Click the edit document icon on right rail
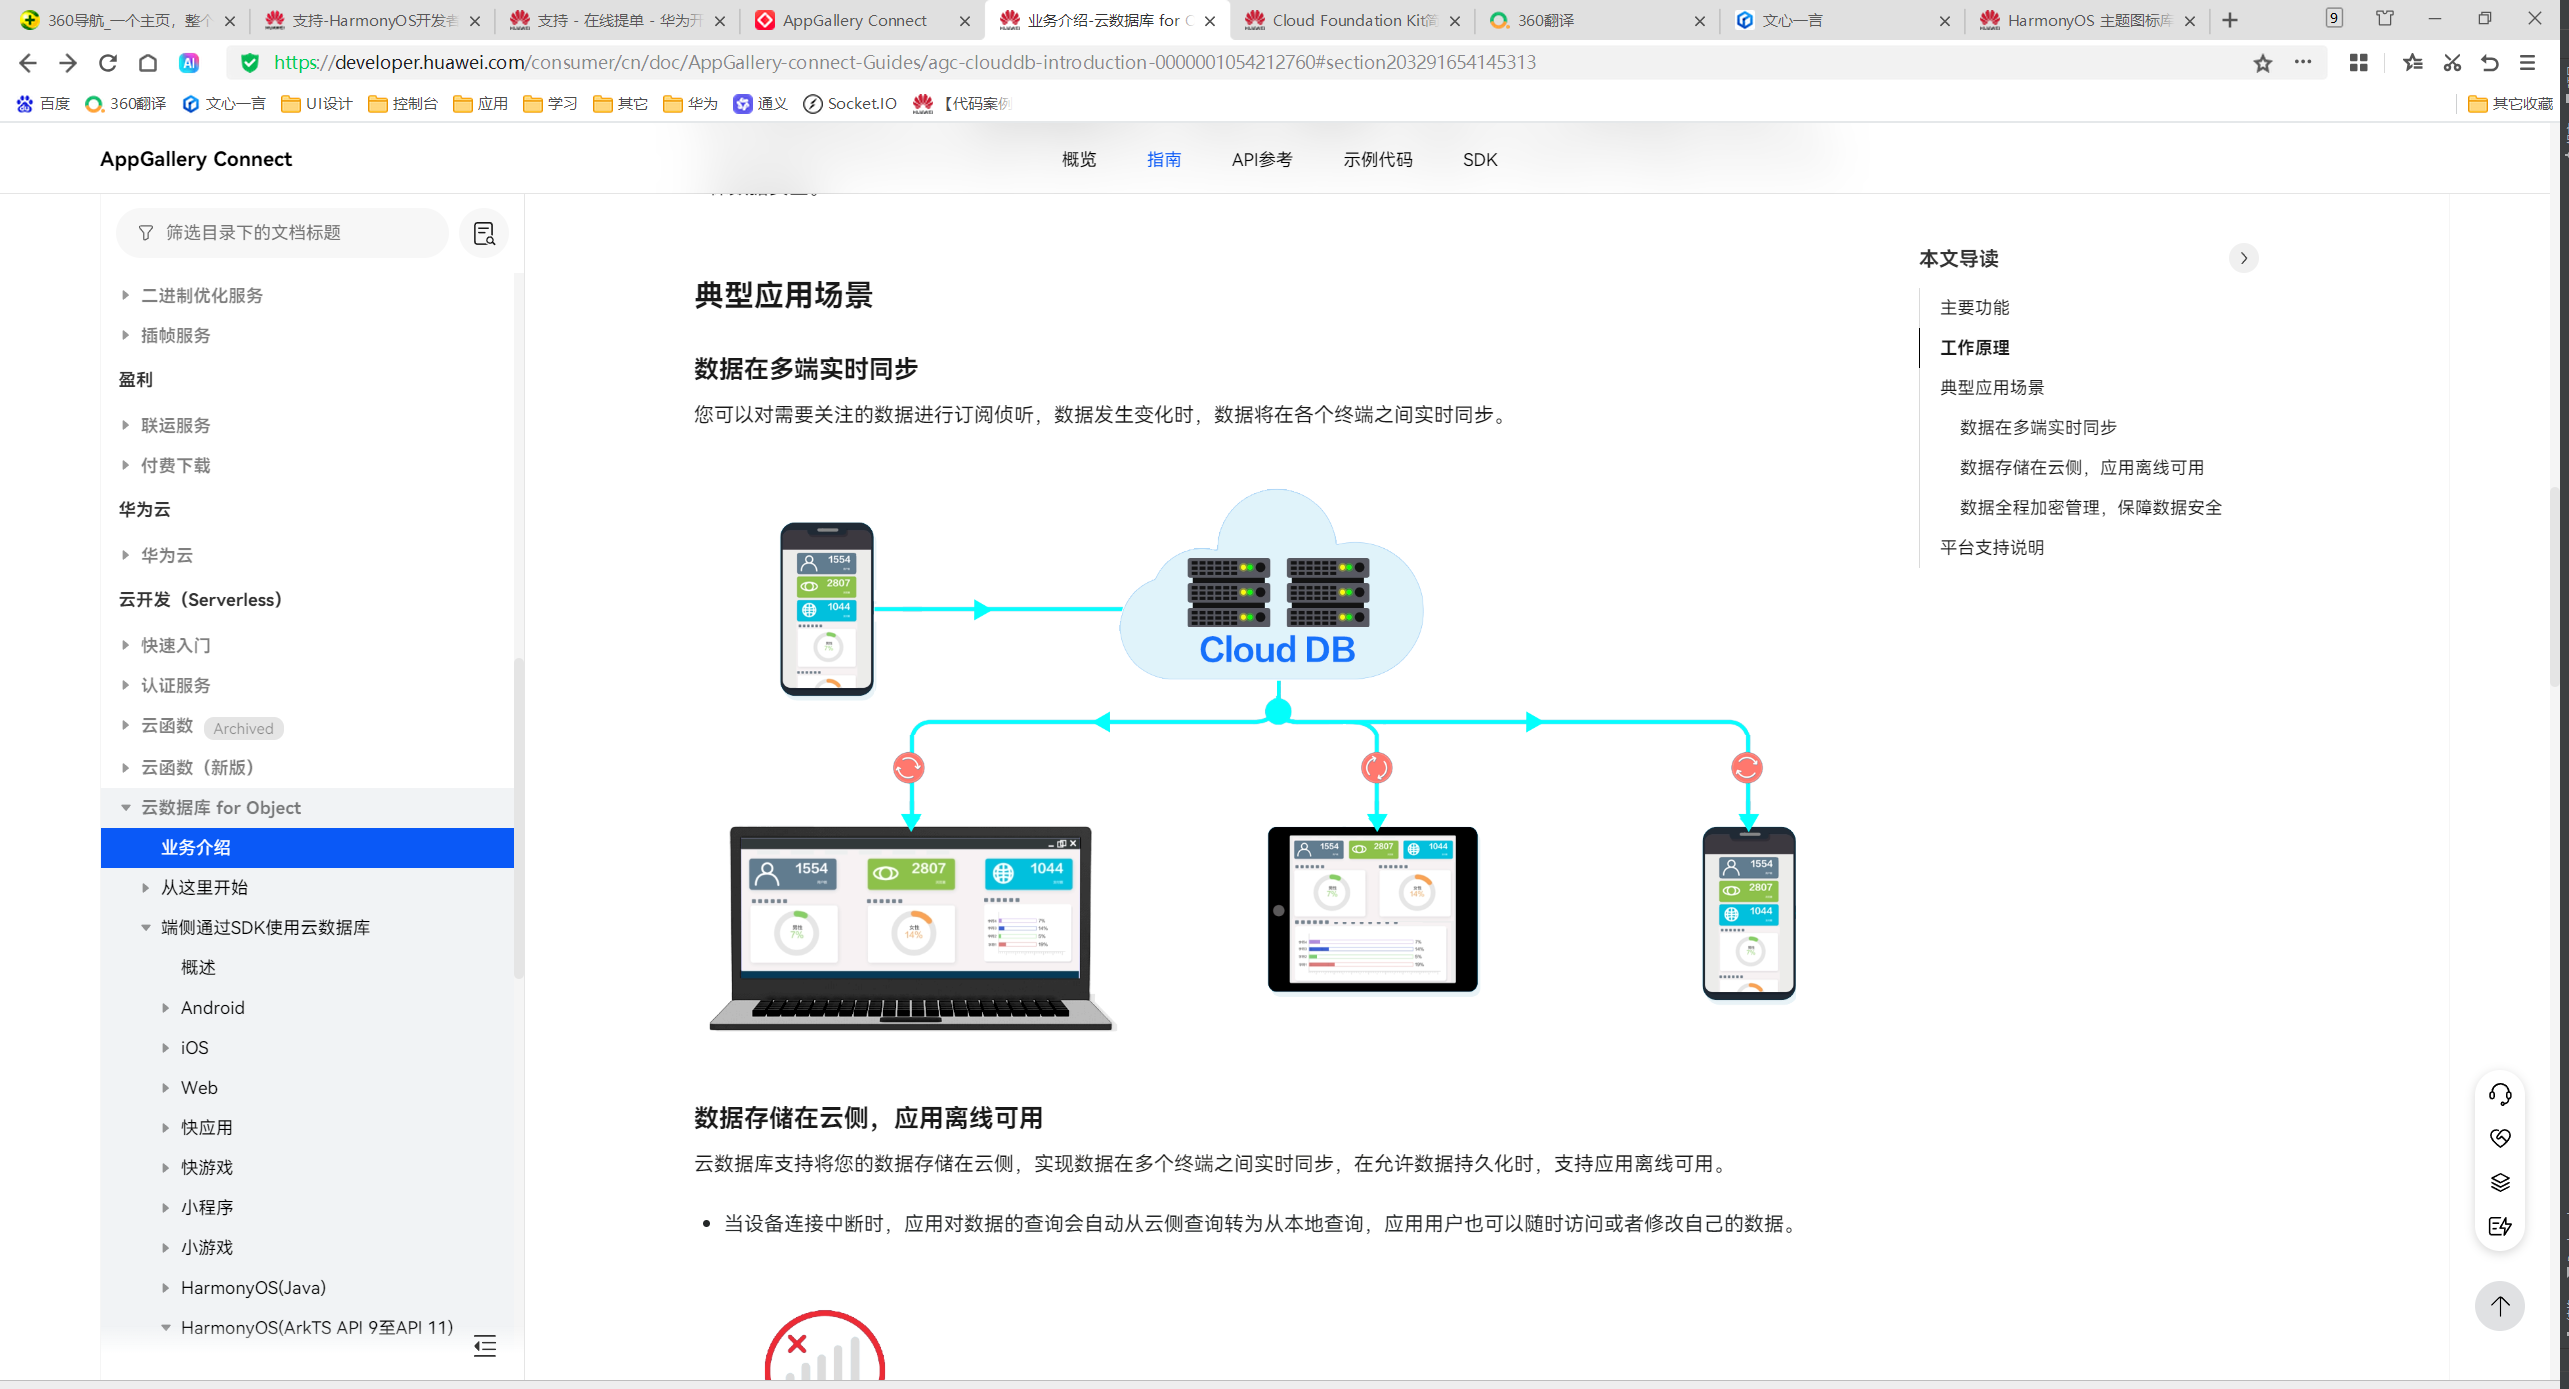Image resolution: width=2569 pixels, height=1389 pixels. tap(2500, 1226)
